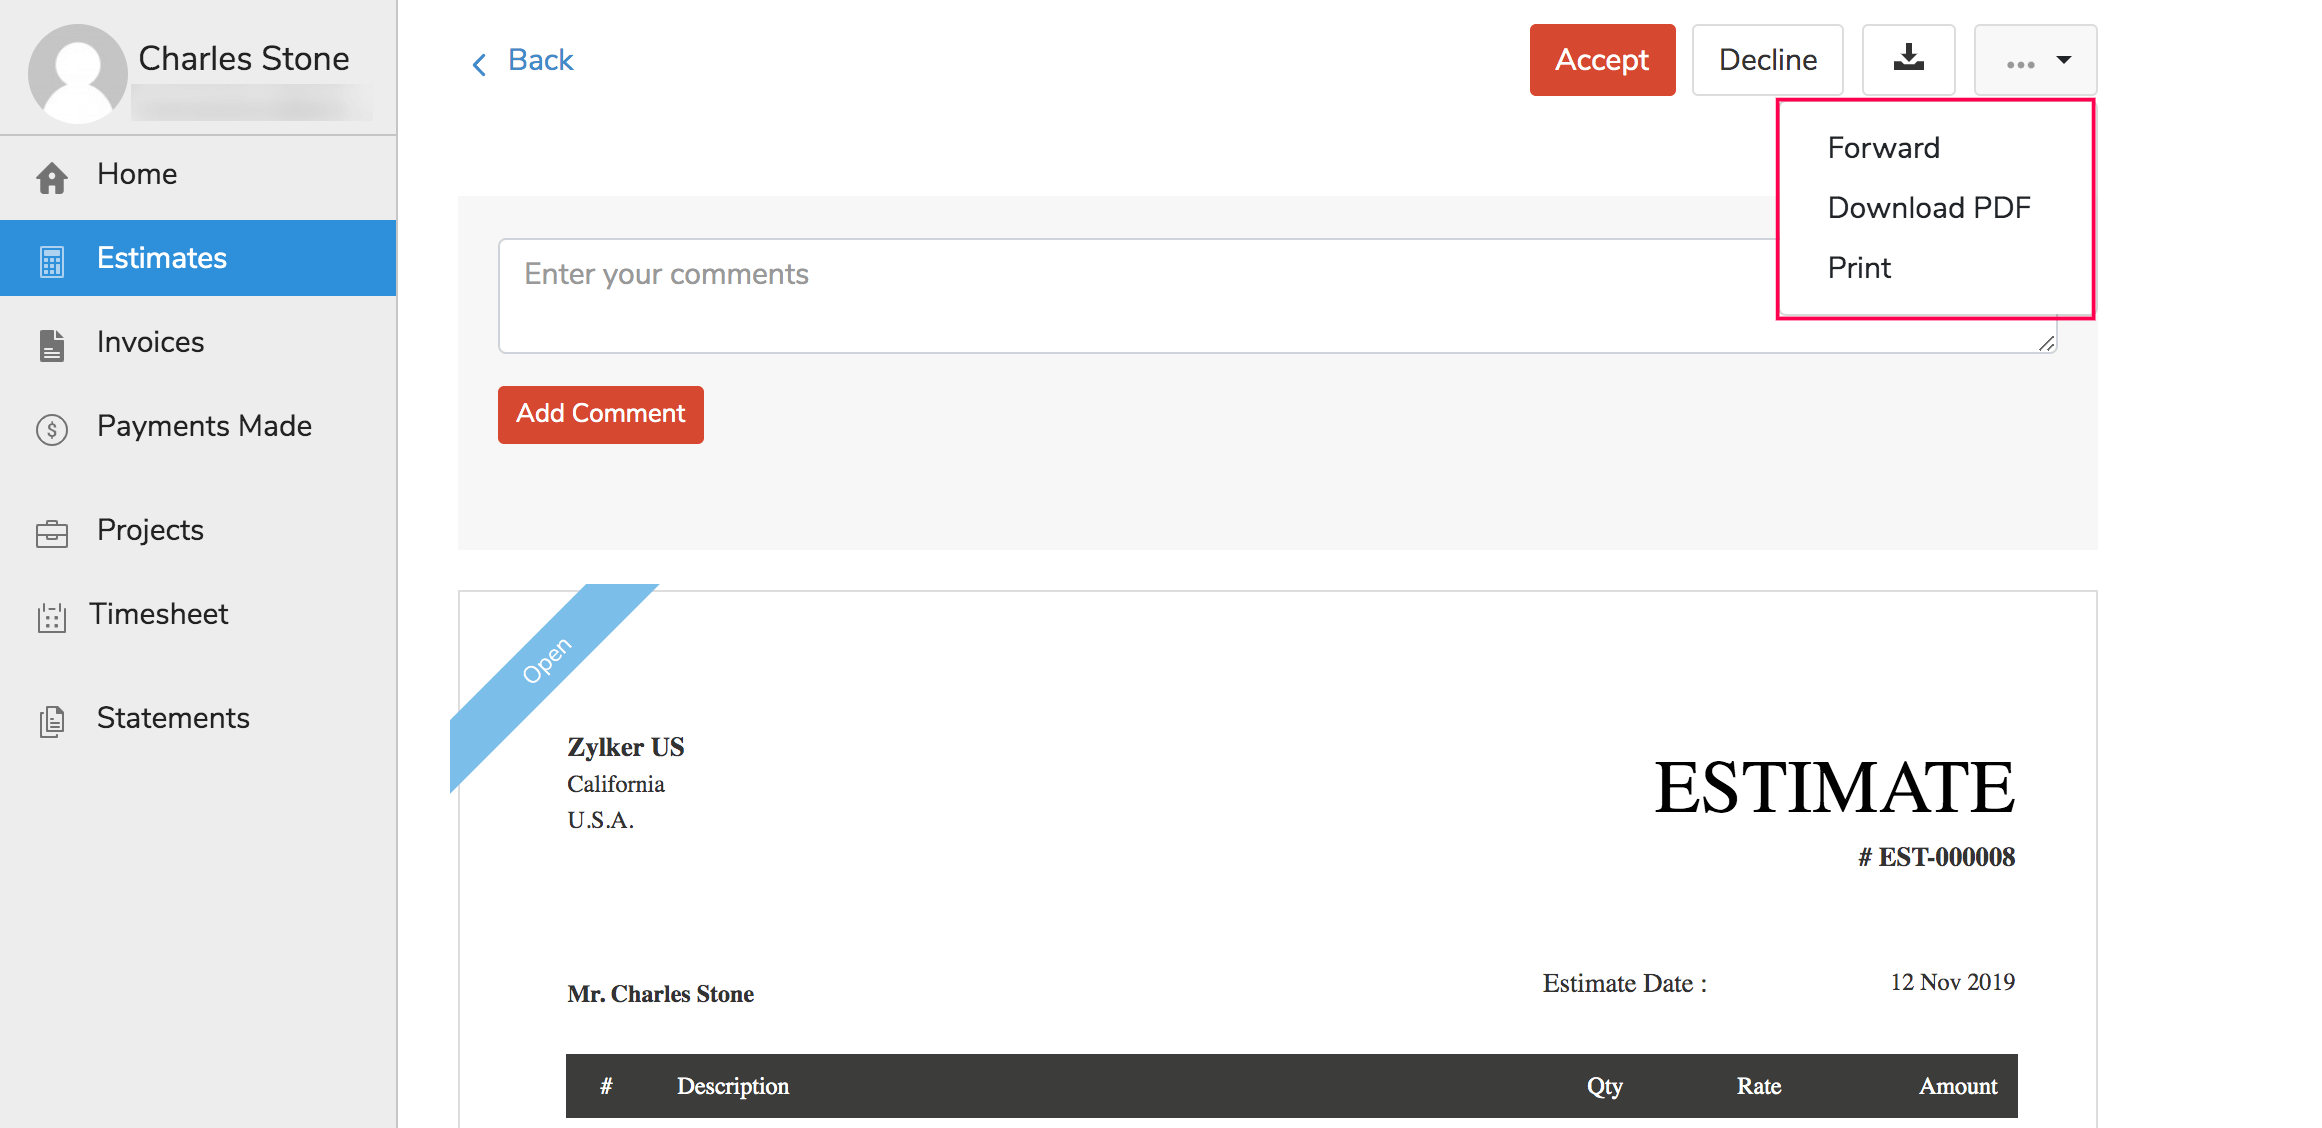Viewport: 2322px width, 1128px height.
Task: Click the Accept button for estimate
Action: (1599, 59)
